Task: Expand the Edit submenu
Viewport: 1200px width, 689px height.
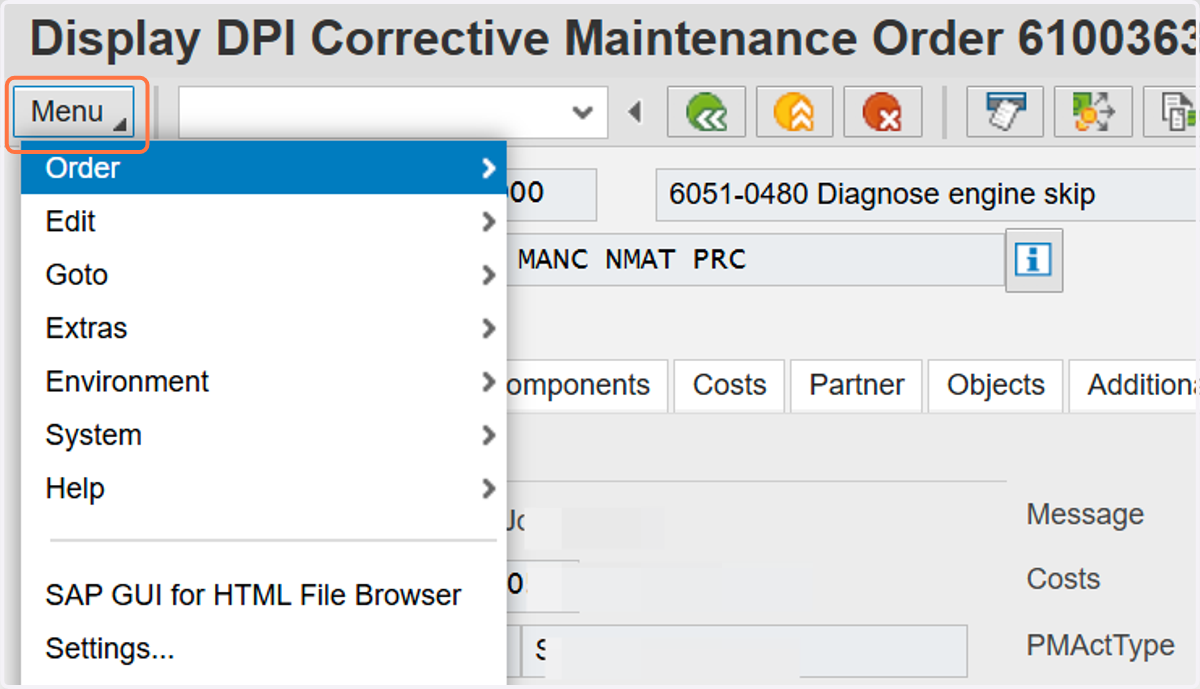Action: click(x=264, y=221)
